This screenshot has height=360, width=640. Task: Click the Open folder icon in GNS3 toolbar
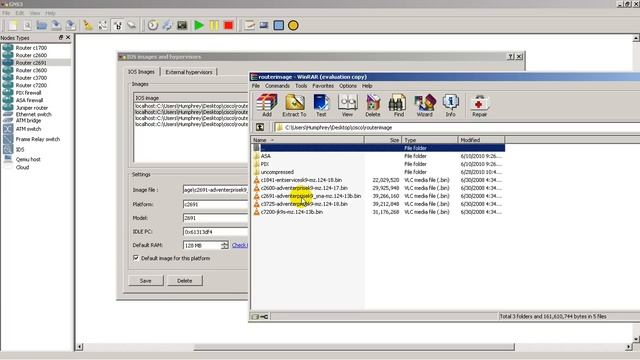(x=42, y=25)
